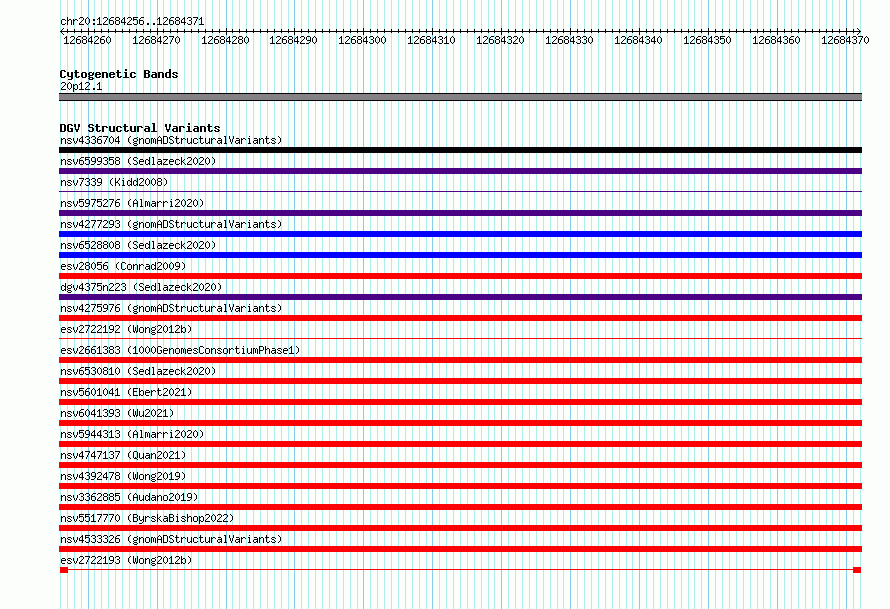The image size is (890, 609).
Task: Click the blue nsv4277293 variant bar
Action: click(460, 234)
